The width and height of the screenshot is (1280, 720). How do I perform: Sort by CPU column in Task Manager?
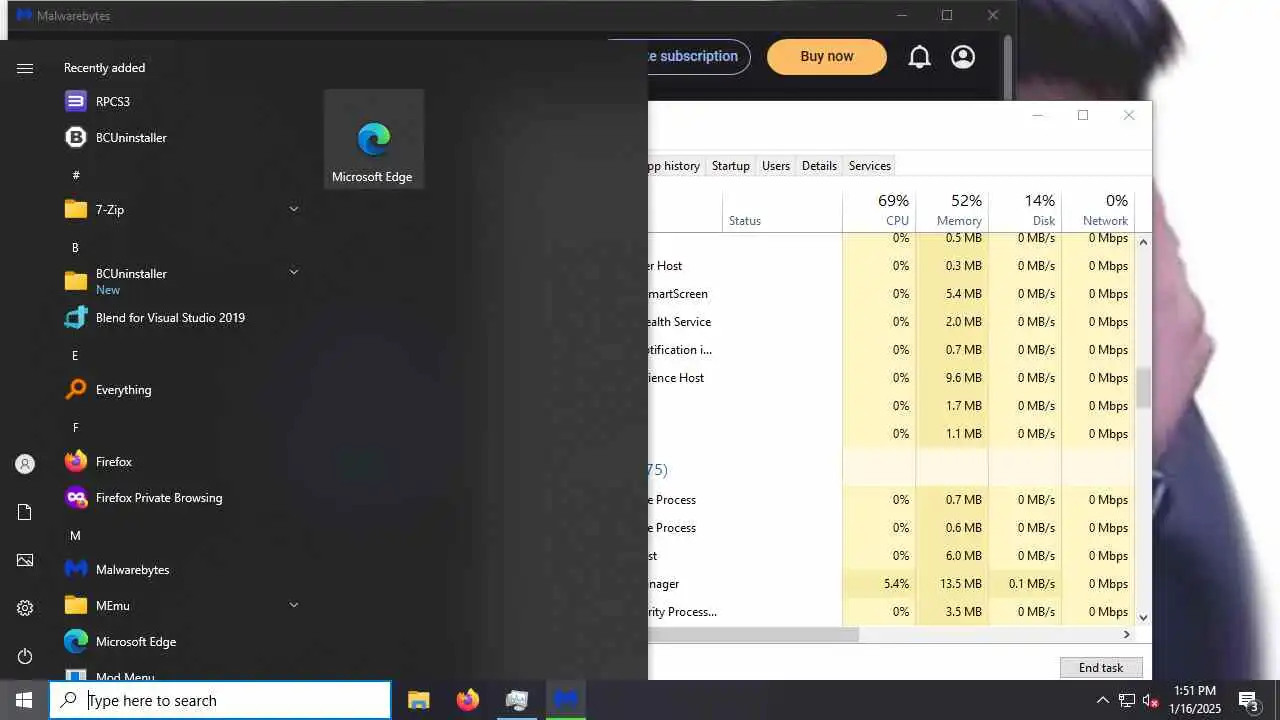point(879,210)
